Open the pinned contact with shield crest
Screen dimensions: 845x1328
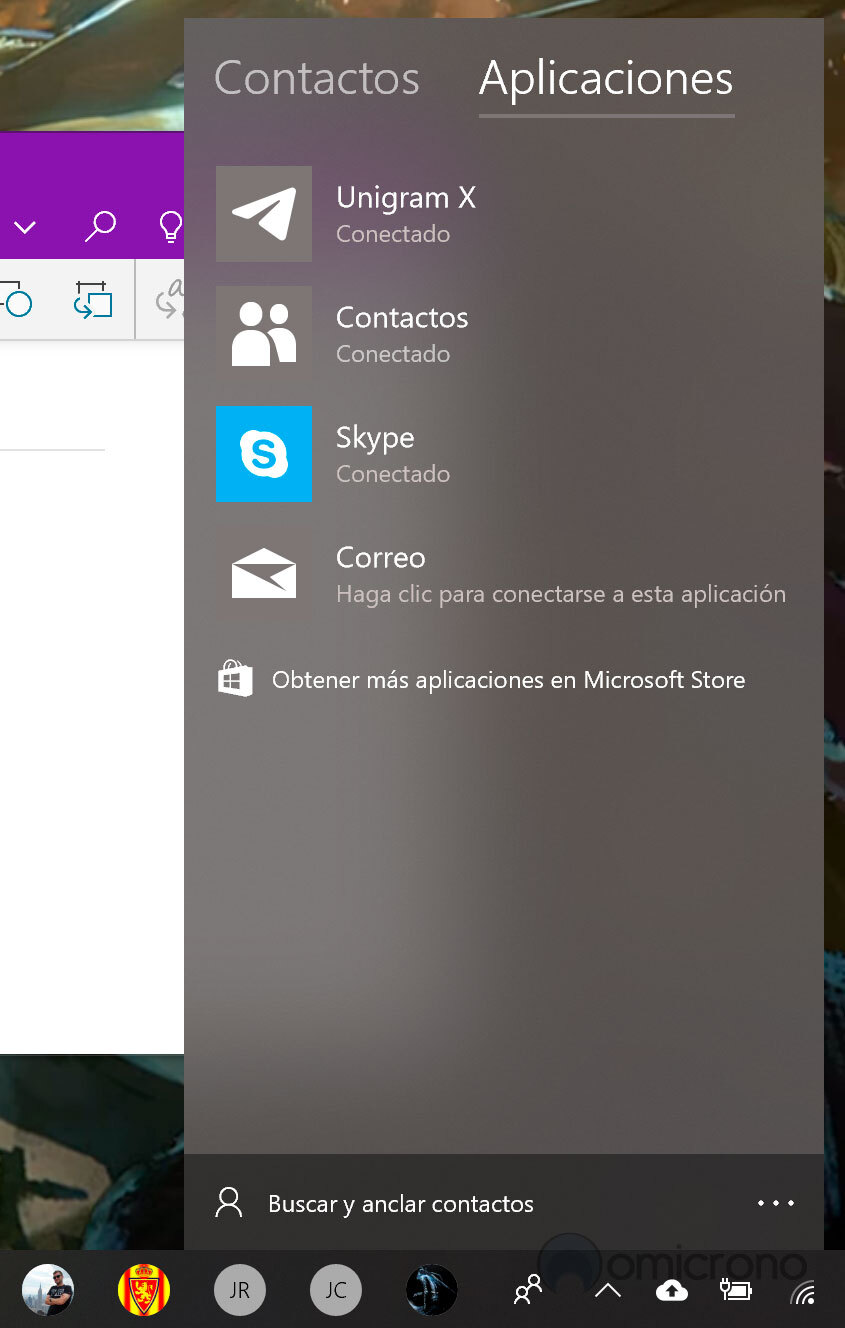tap(144, 1290)
